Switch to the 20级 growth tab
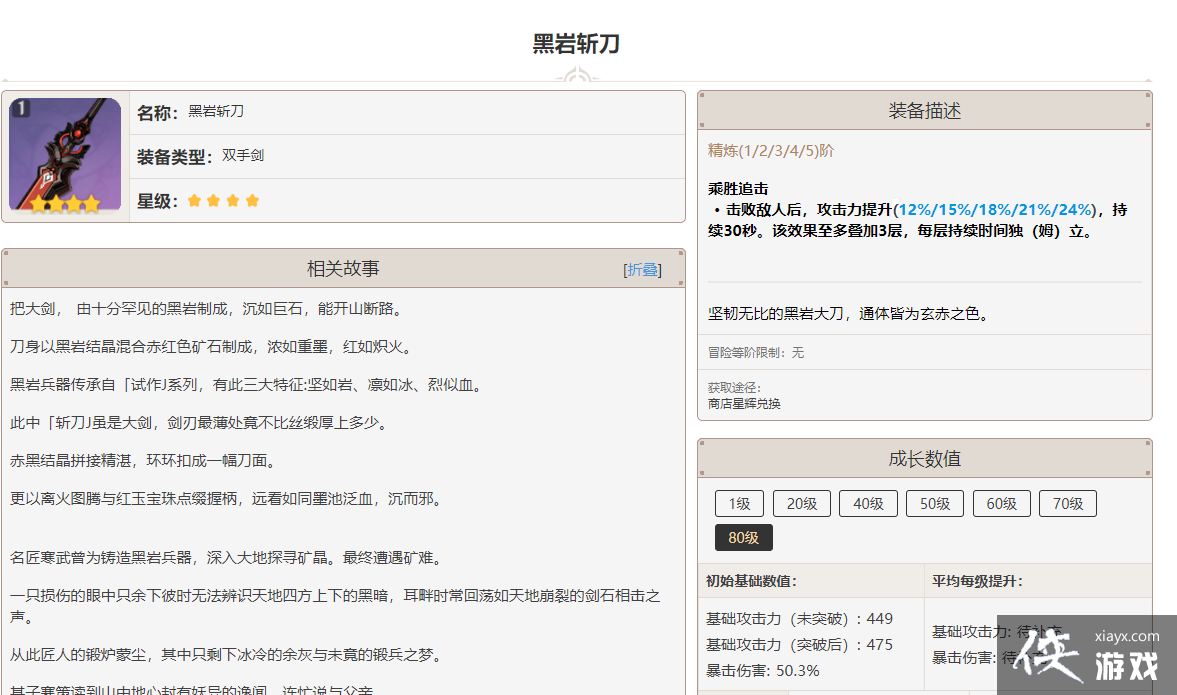The image size is (1177, 695). point(802,504)
